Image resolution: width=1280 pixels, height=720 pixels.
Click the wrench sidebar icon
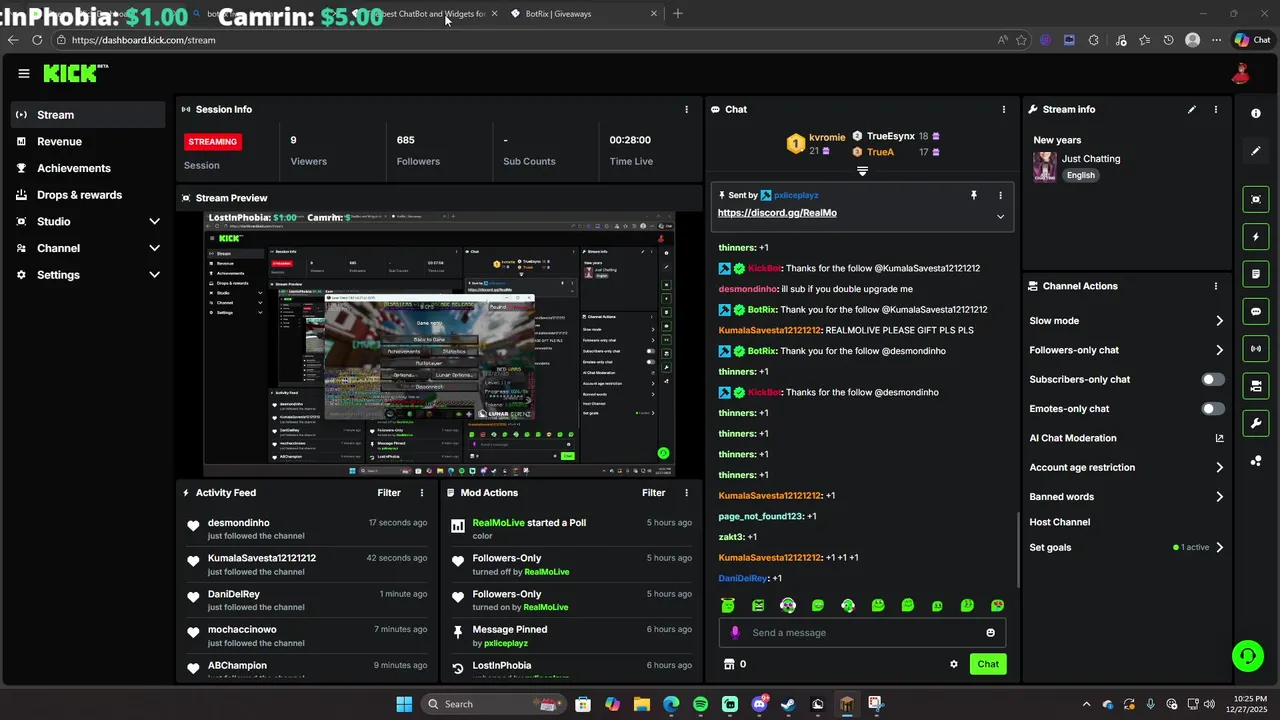pyautogui.click(x=1256, y=423)
